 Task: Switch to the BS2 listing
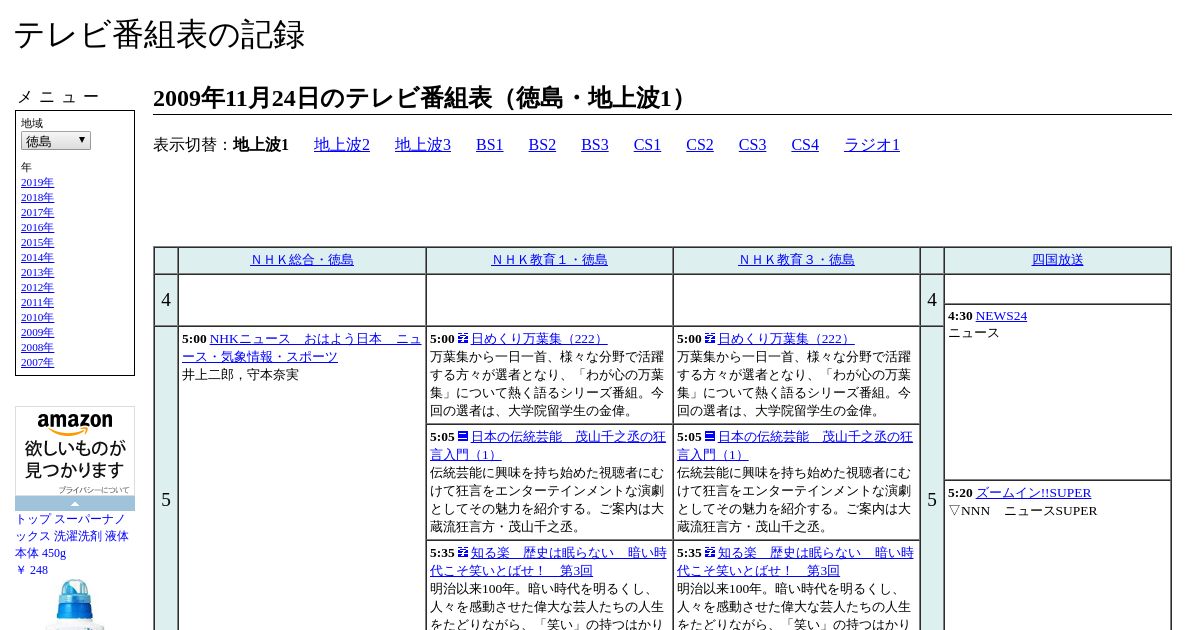(x=542, y=145)
